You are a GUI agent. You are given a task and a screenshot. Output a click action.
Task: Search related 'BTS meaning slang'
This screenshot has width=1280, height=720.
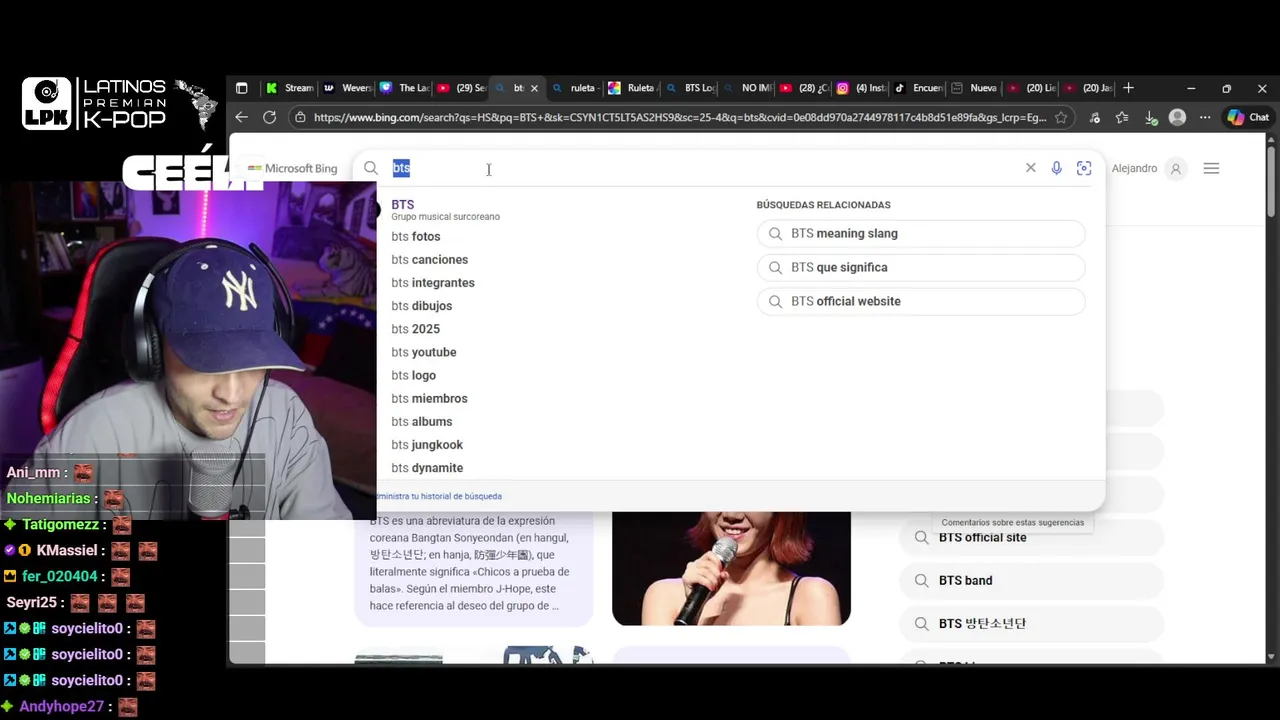[921, 233]
